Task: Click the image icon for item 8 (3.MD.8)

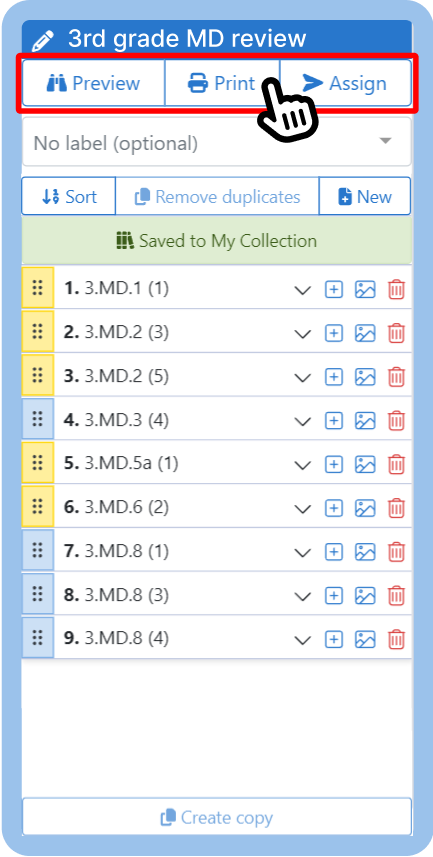Action: coord(365,595)
